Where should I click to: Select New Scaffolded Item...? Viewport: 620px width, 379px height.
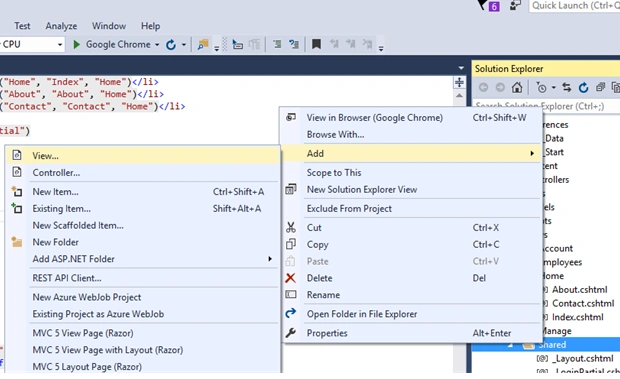[143, 225]
